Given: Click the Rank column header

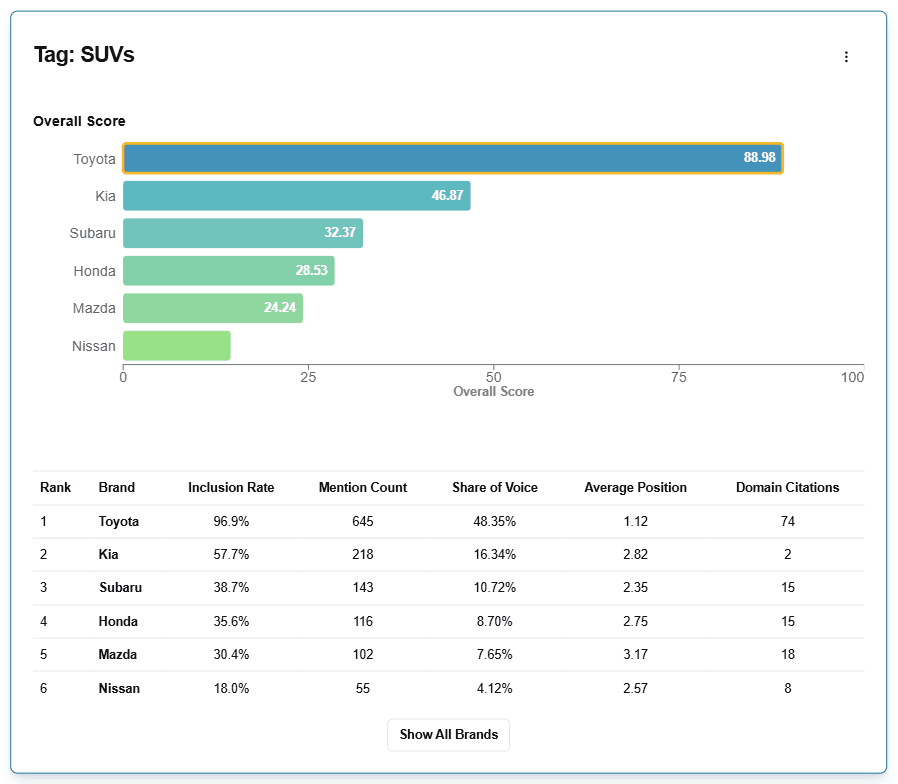Looking at the screenshot, I should click(x=56, y=488).
